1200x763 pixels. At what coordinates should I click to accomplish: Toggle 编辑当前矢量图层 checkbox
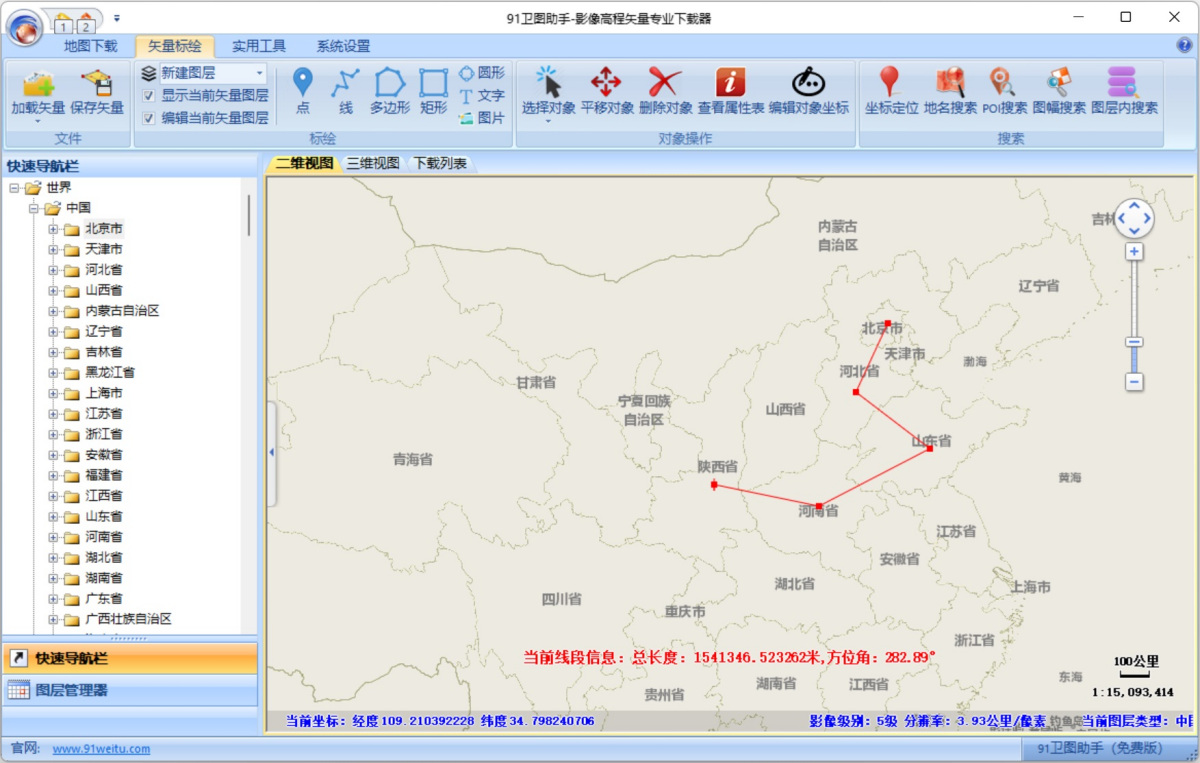click(x=149, y=118)
